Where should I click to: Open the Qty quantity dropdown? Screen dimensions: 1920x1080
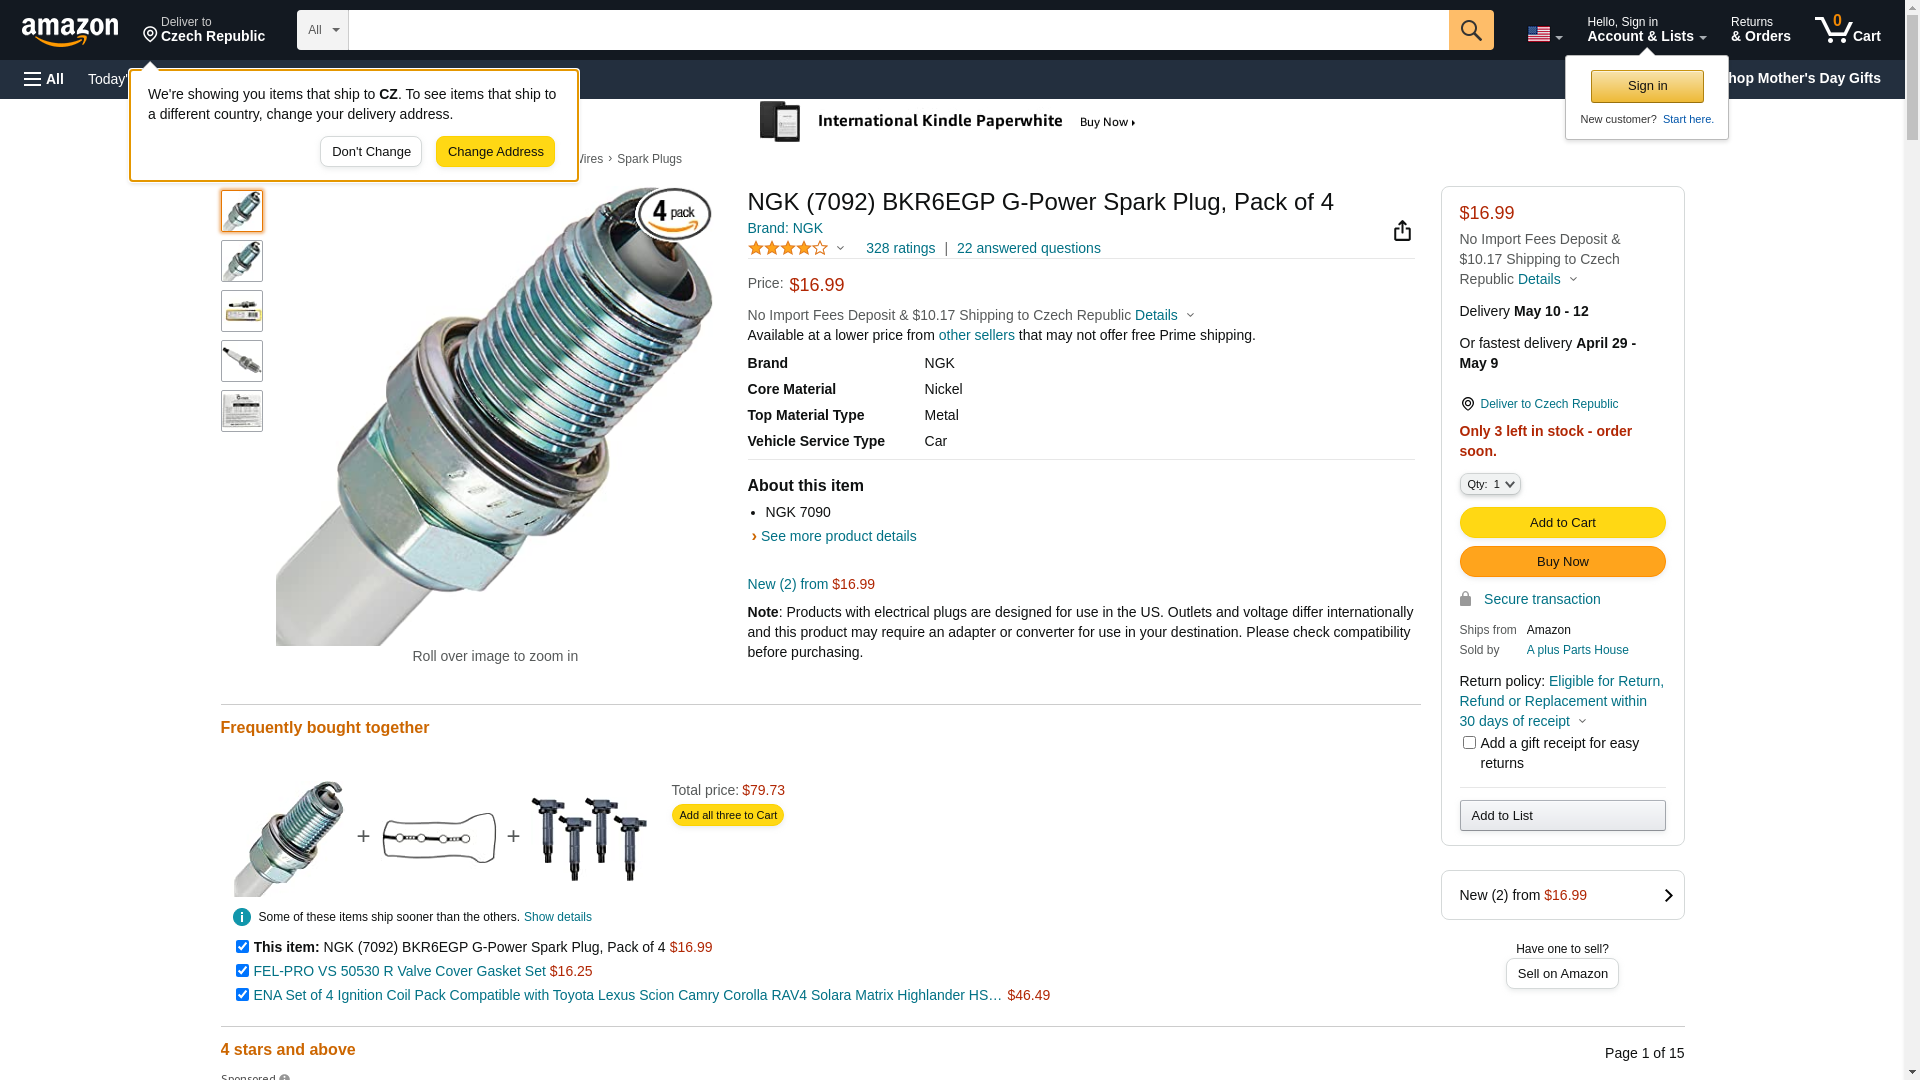(1490, 484)
